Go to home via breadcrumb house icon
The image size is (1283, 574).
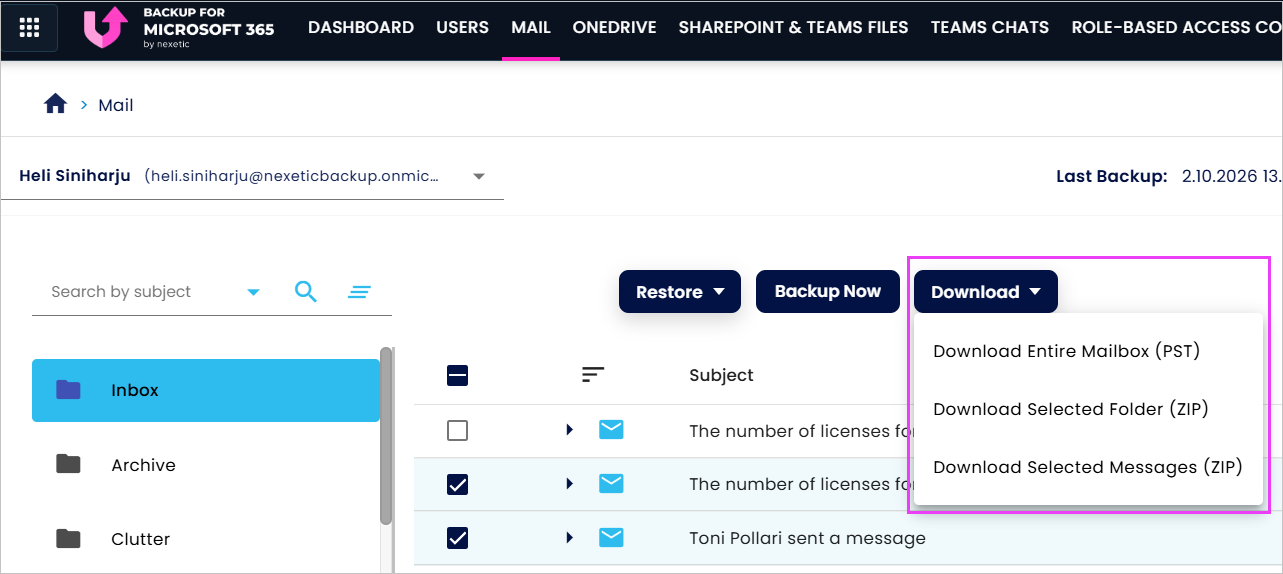pyautogui.click(x=55, y=104)
